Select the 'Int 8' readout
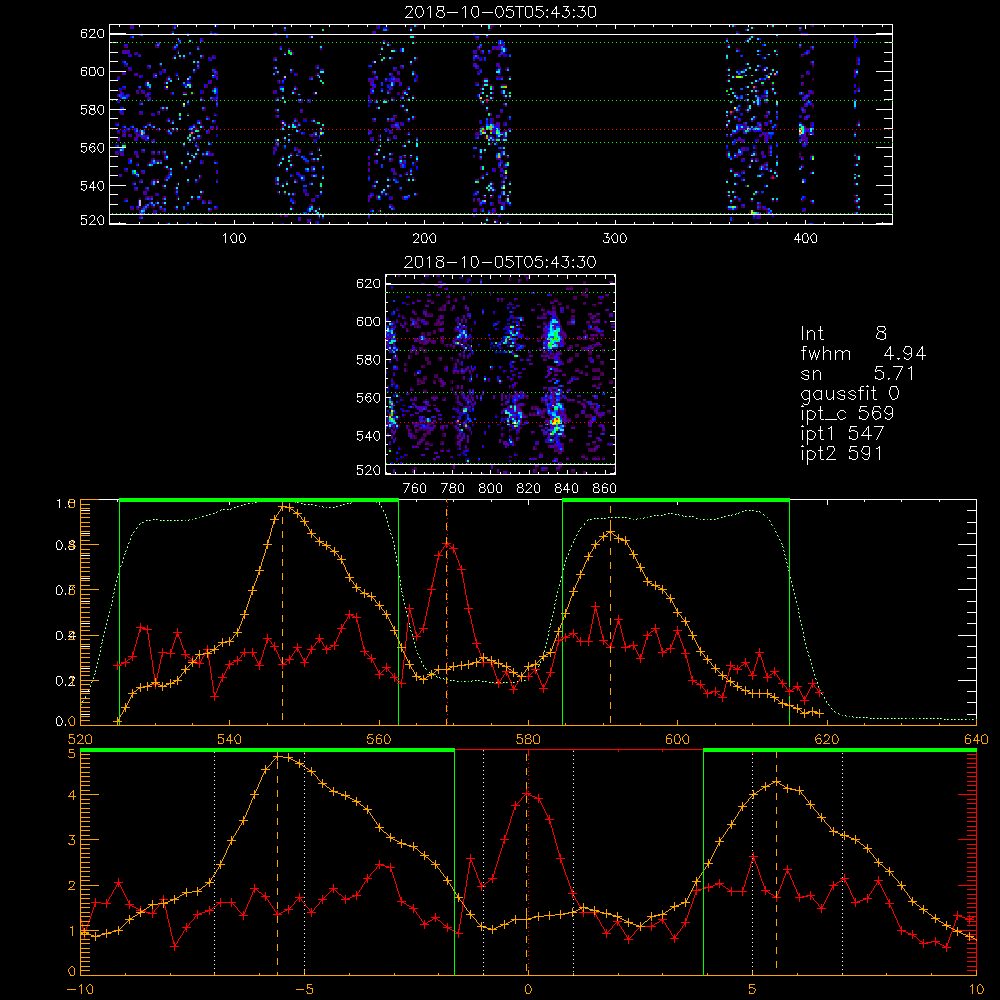The image size is (1000, 1000). (843, 334)
